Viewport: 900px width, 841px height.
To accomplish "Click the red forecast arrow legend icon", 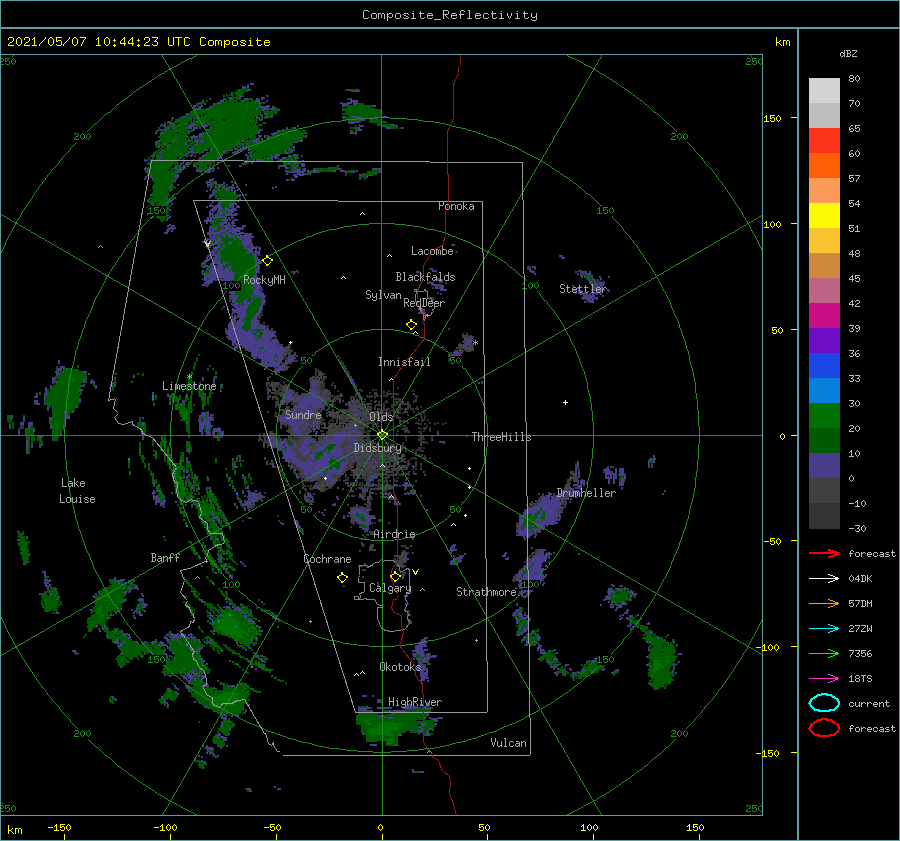I will coord(824,553).
